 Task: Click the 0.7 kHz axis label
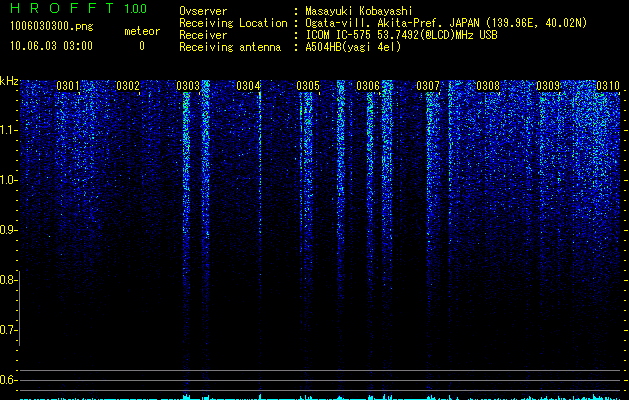click(x=7, y=330)
